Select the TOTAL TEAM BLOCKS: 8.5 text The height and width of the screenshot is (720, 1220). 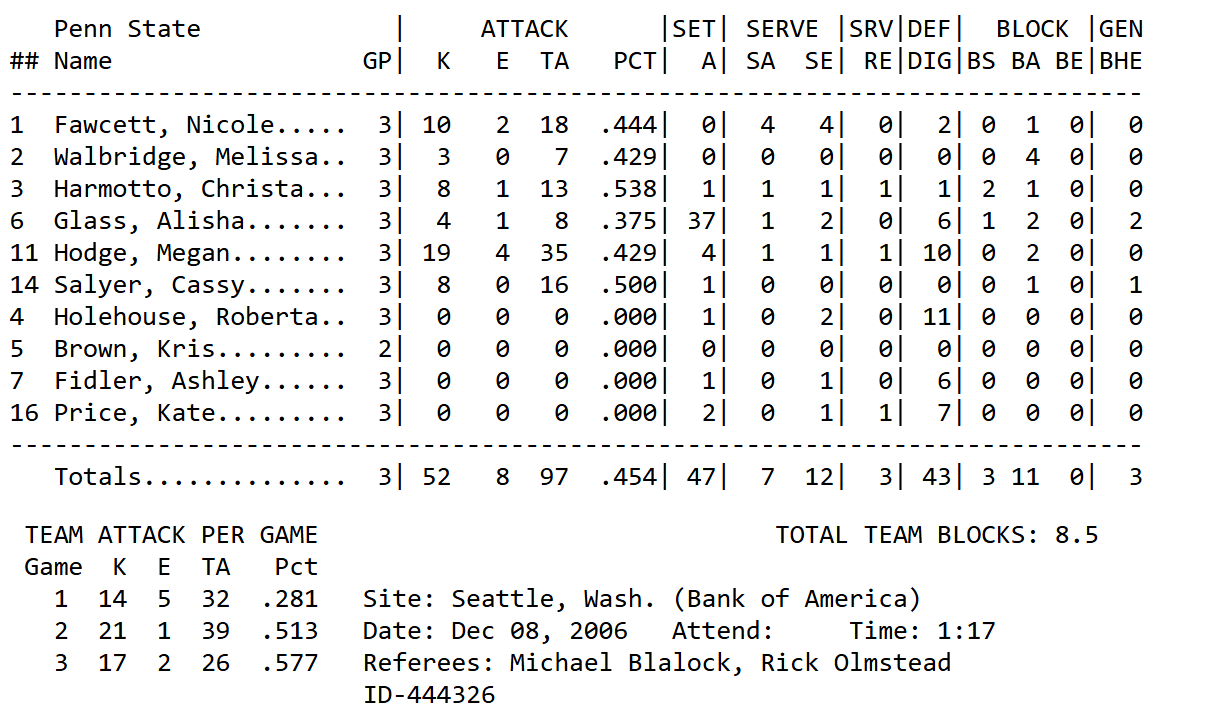(x=936, y=535)
